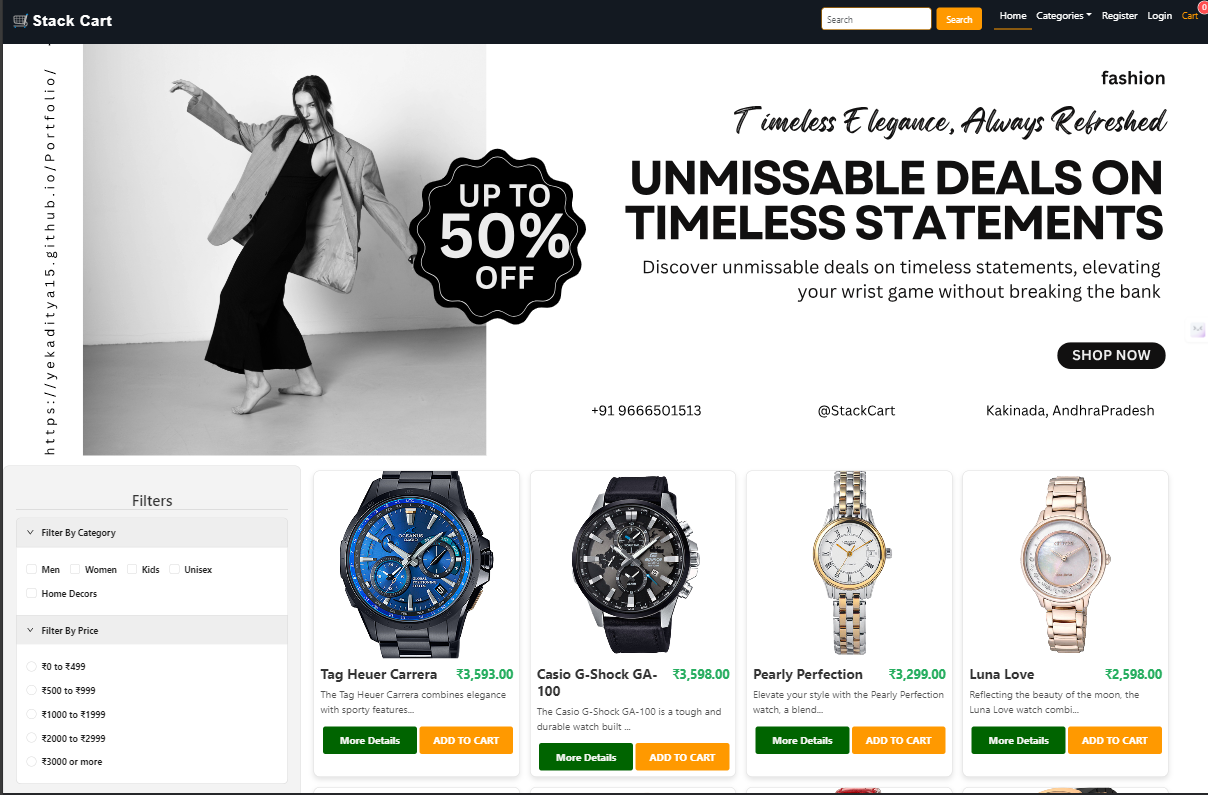Choose the ₹3000 or more price option
Viewport: 1208px width, 795px height.
click(31, 762)
